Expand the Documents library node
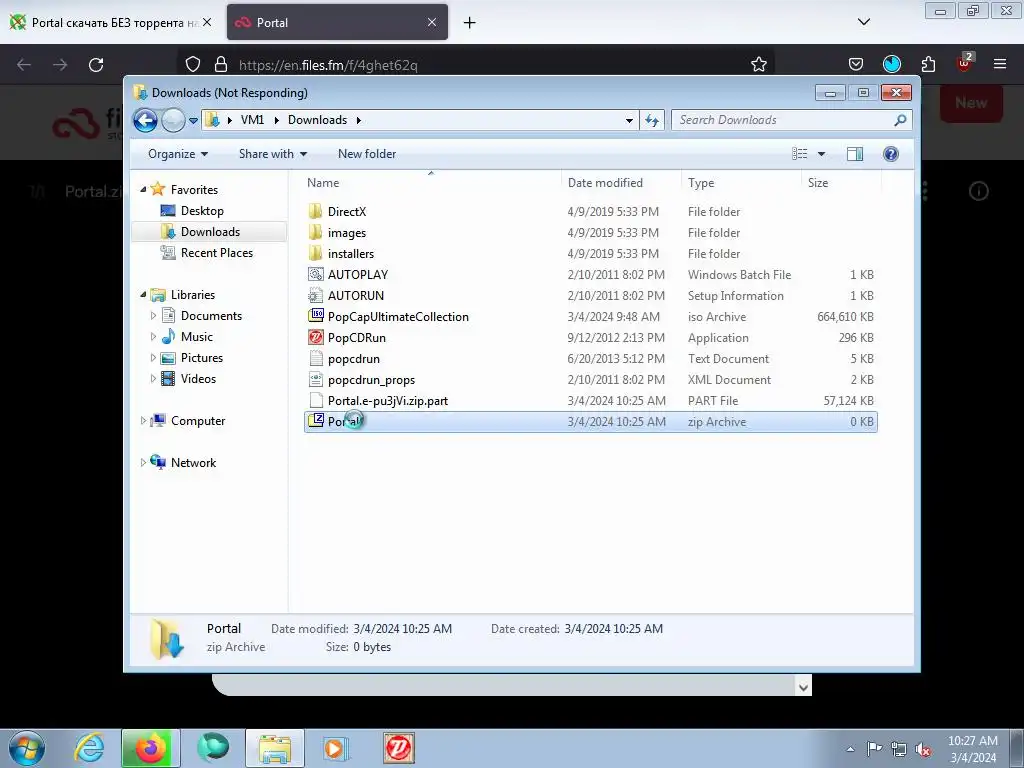The width and height of the screenshot is (1024, 768). click(153, 316)
